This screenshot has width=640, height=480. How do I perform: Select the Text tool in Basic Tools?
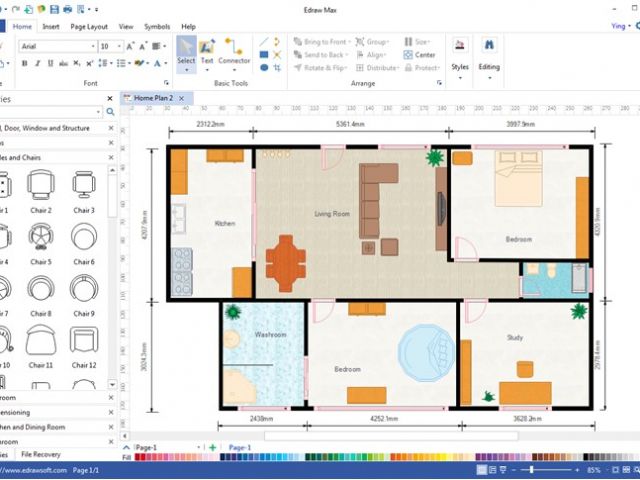coord(207,52)
